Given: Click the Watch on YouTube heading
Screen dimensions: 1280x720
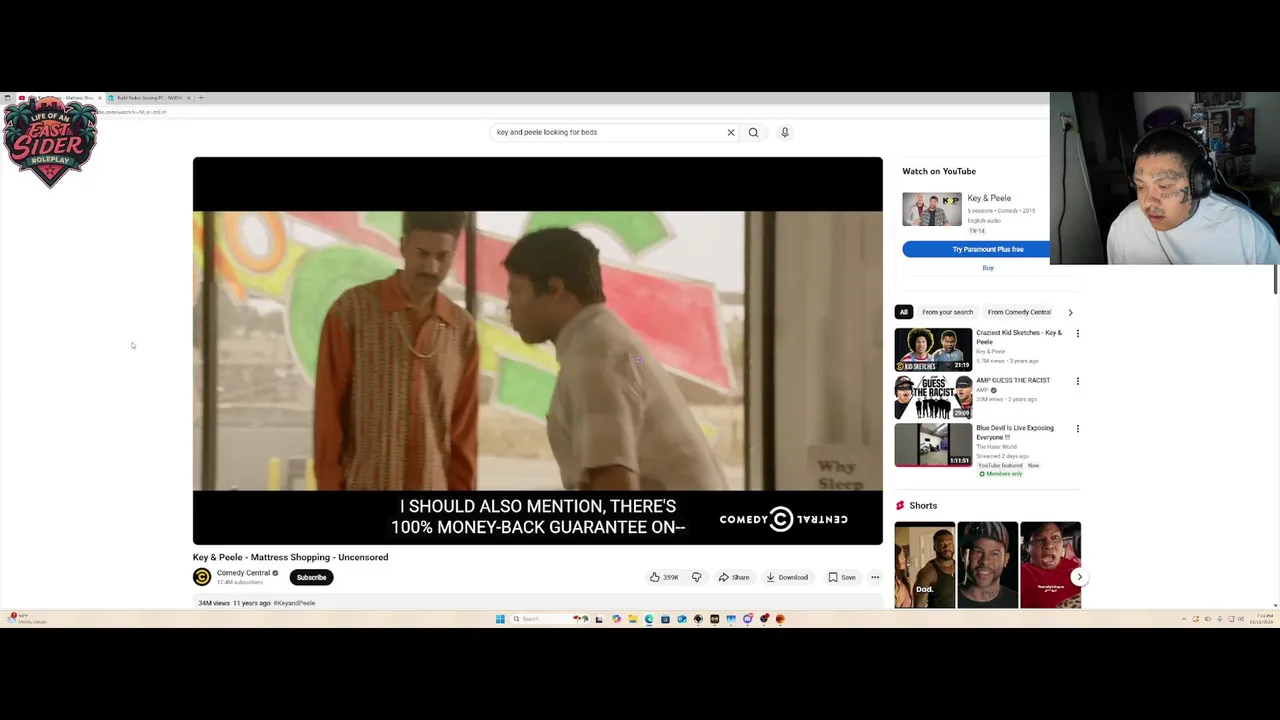Looking at the screenshot, I should (x=939, y=171).
